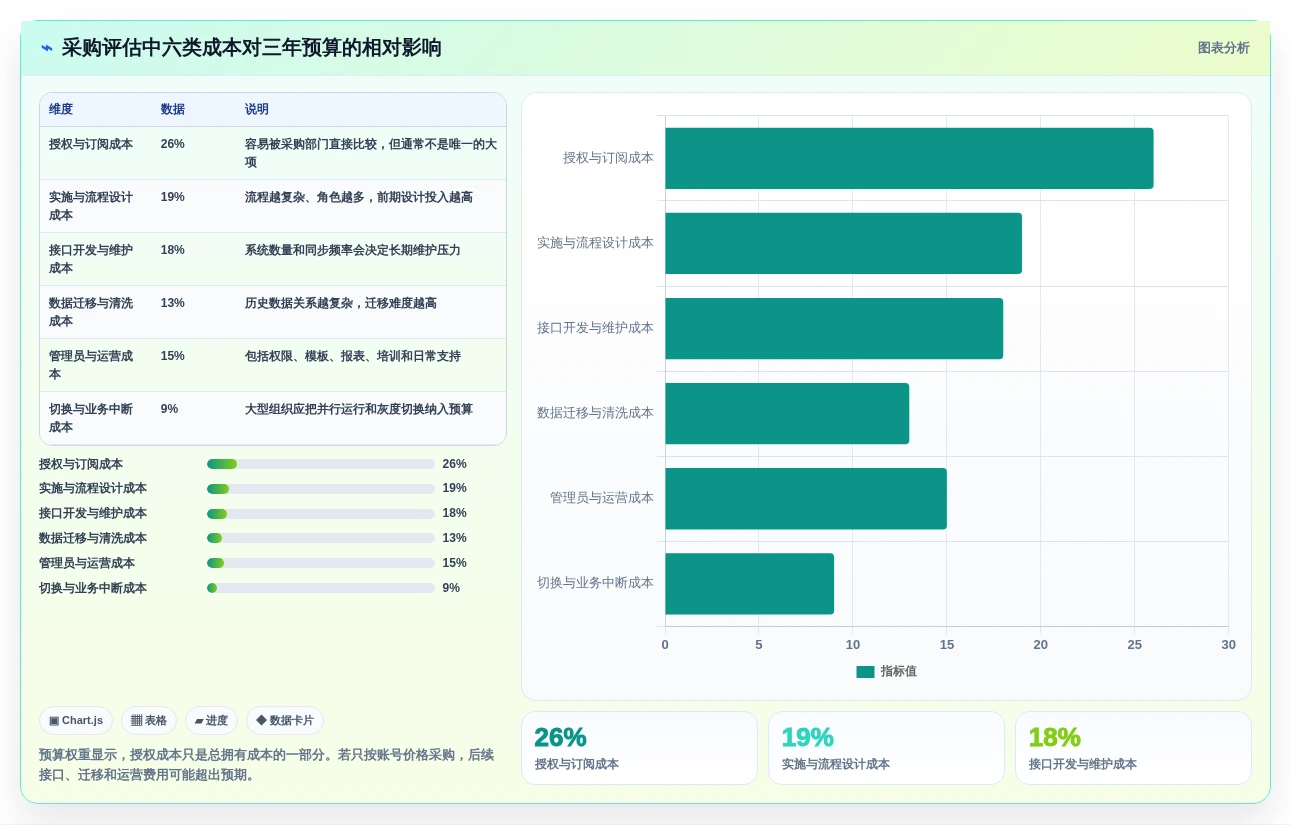Click x-axis tick label 30
The height and width of the screenshot is (825, 1291).
[1228, 645]
